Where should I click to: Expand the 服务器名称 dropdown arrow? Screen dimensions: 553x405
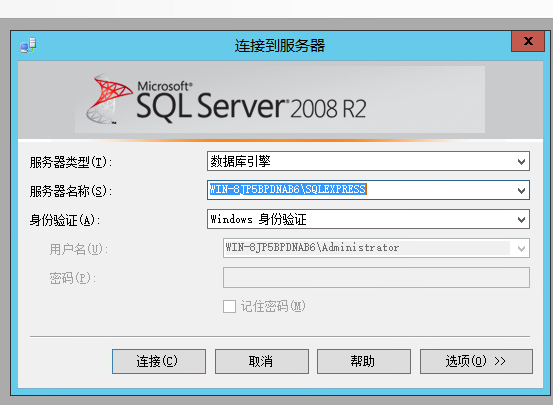tap(521, 191)
